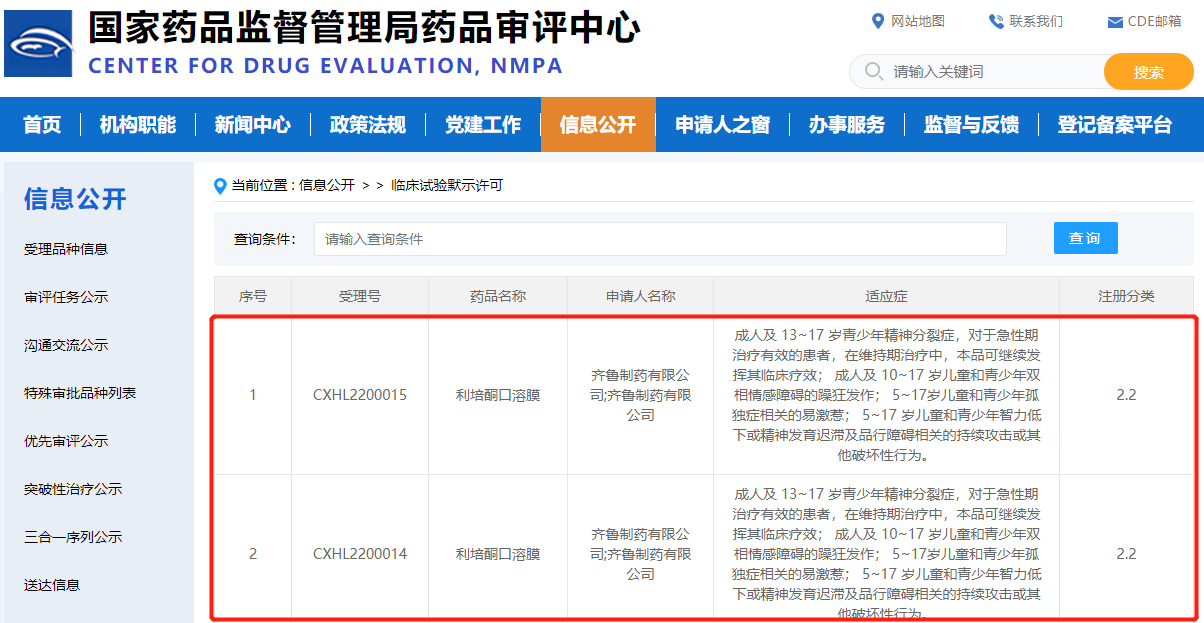
Task: Click the magnifier icon in search box
Action: point(873,72)
